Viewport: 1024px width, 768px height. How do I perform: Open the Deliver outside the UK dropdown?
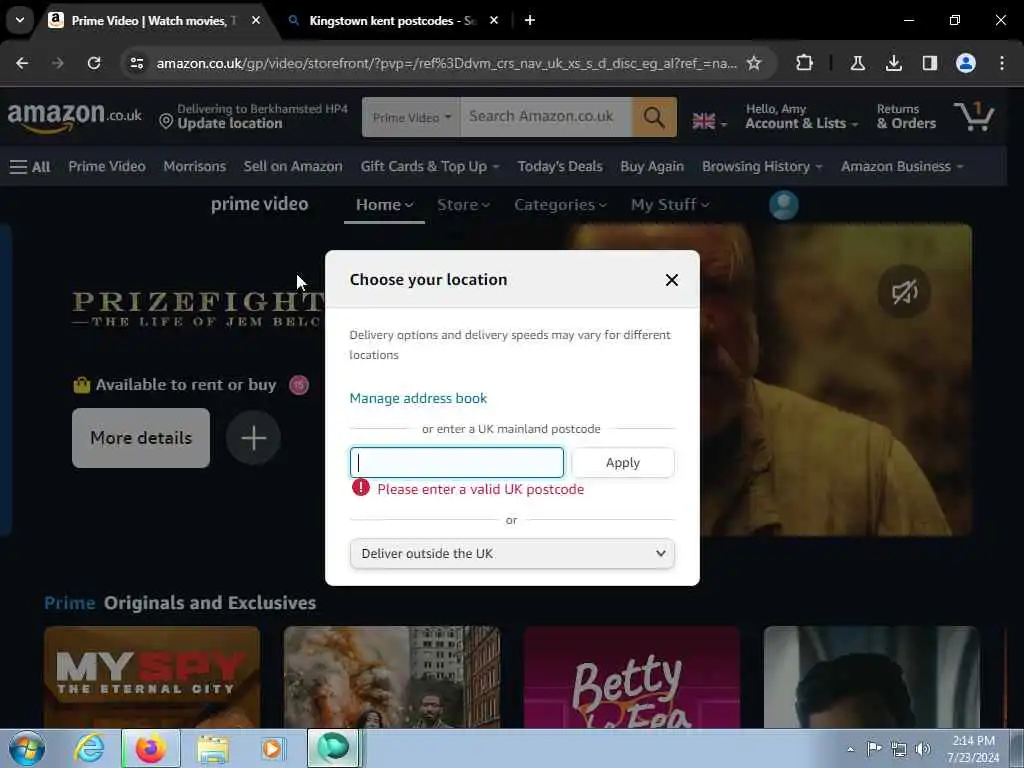click(512, 554)
